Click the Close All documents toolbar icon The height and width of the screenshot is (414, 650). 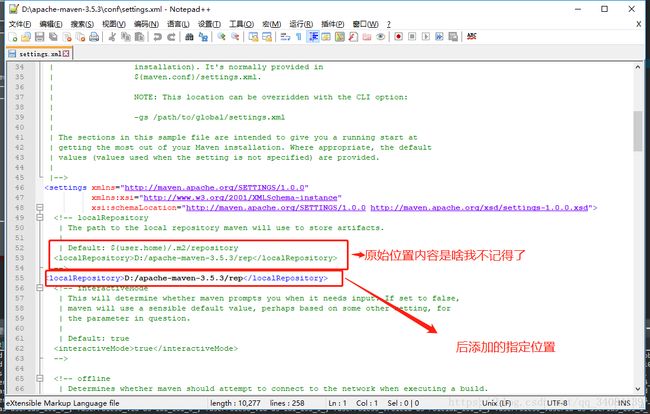(x=80, y=37)
